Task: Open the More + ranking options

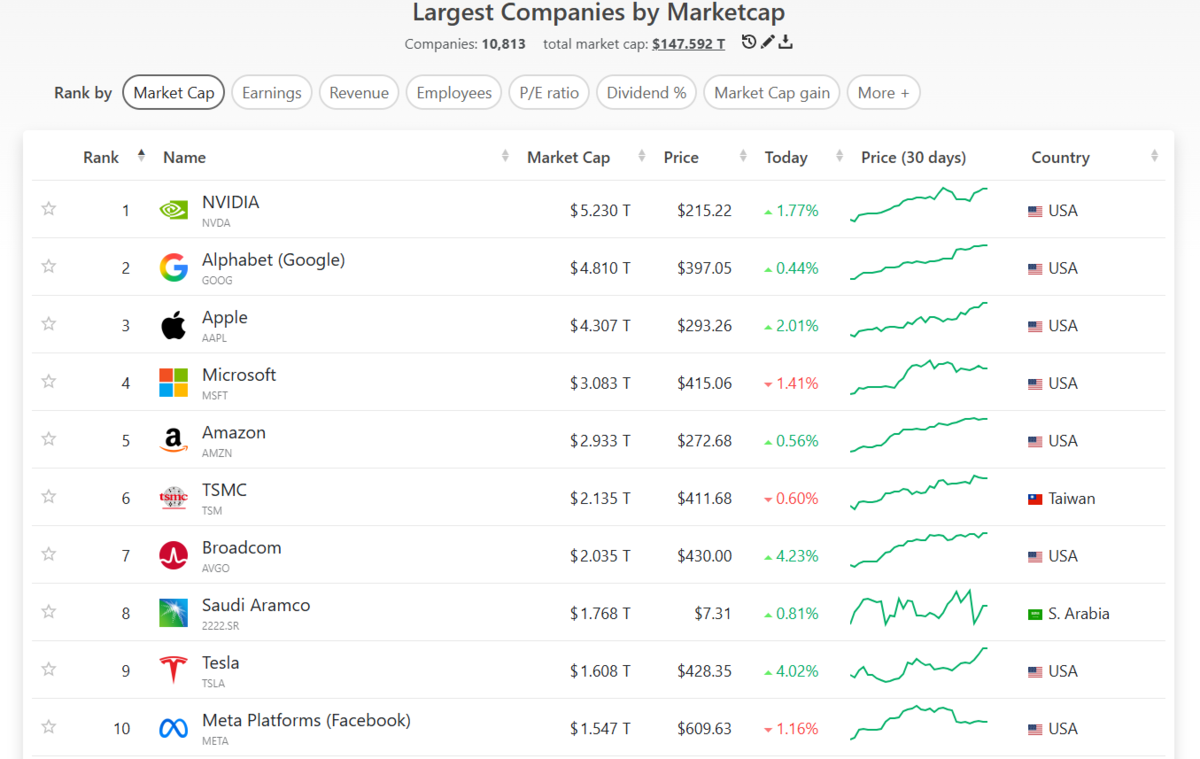Action: tap(883, 93)
